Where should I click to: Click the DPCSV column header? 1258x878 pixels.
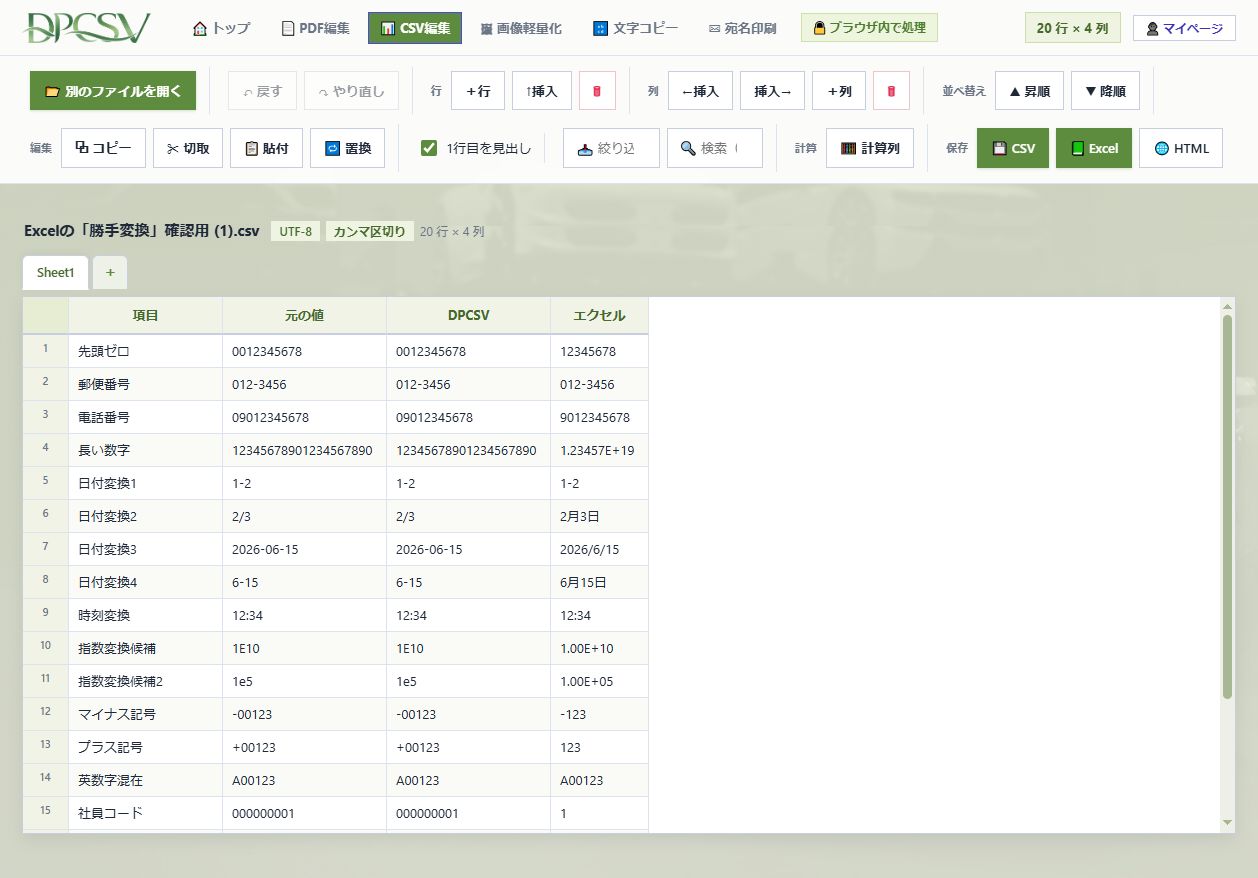469,315
